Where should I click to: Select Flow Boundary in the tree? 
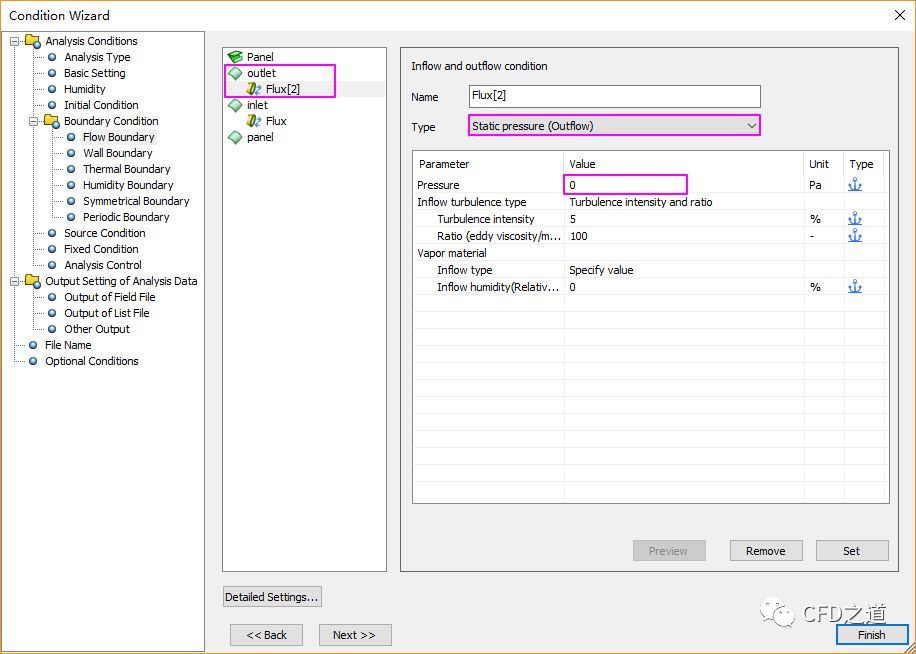point(119,137)
